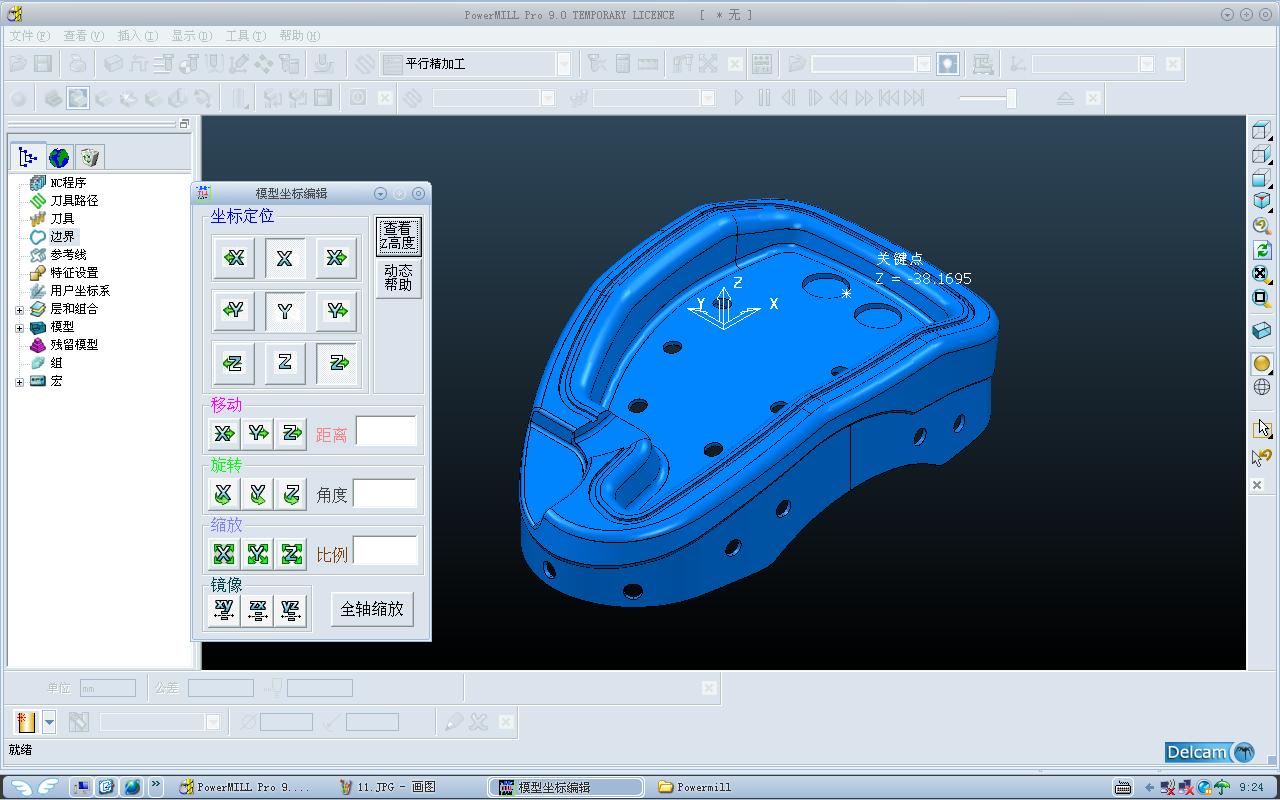The height and width of the screenshot is (800, 1280).
Task: Open the Powermill folder taskbar button
Action: (695, 787)
